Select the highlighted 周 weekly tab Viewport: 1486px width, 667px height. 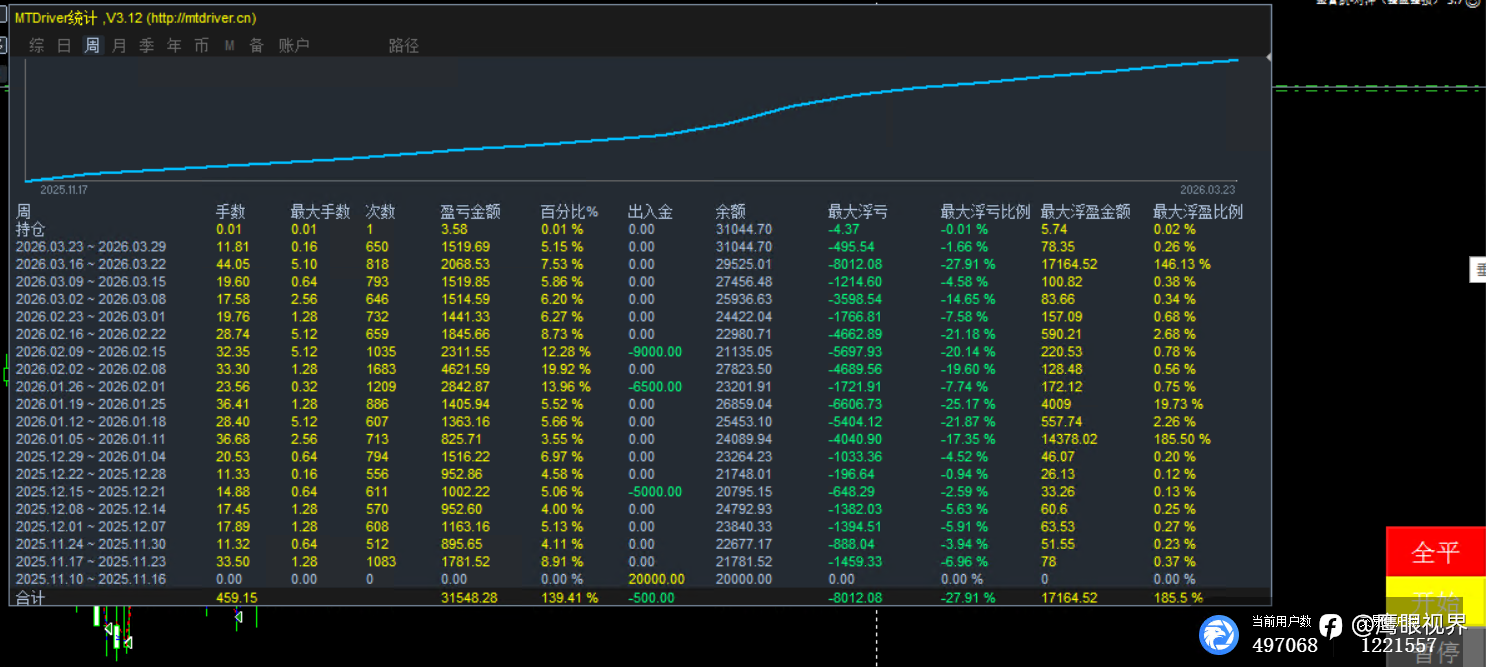92,45
